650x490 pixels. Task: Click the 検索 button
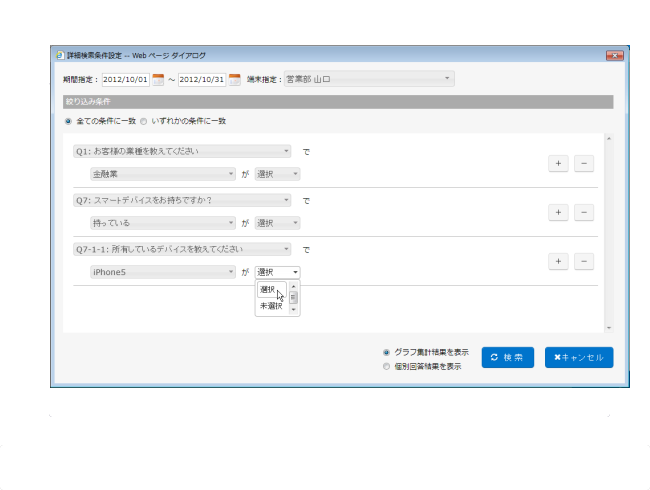pos(507,357)
